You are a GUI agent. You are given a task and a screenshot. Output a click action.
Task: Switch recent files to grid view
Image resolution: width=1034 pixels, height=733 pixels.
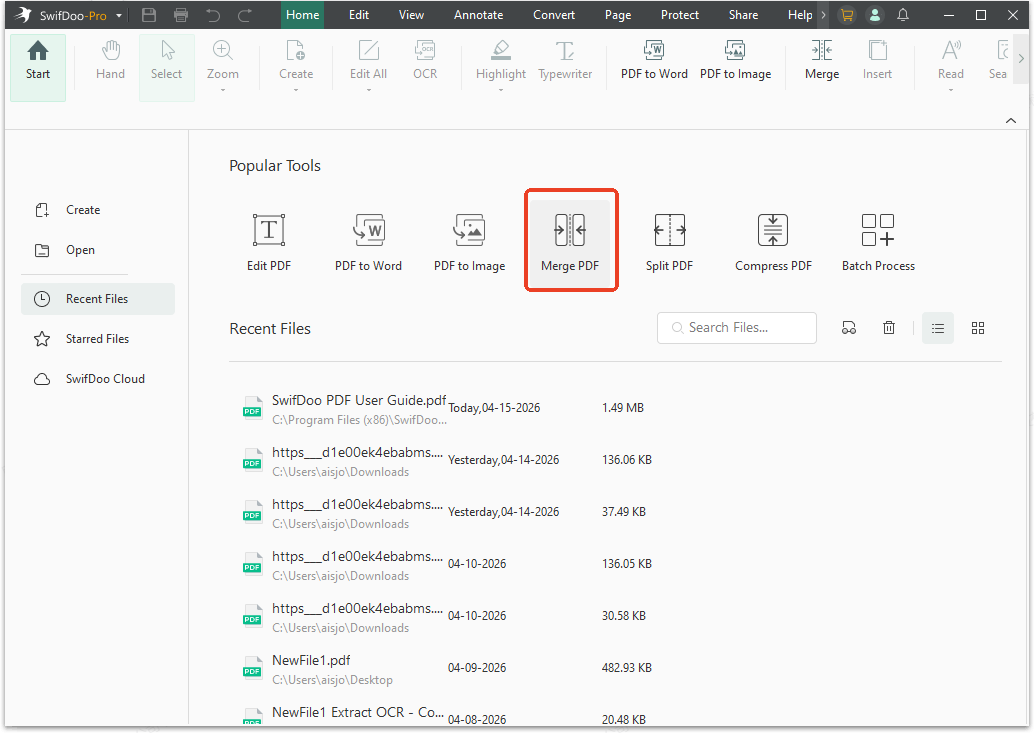tap(977, 327)
